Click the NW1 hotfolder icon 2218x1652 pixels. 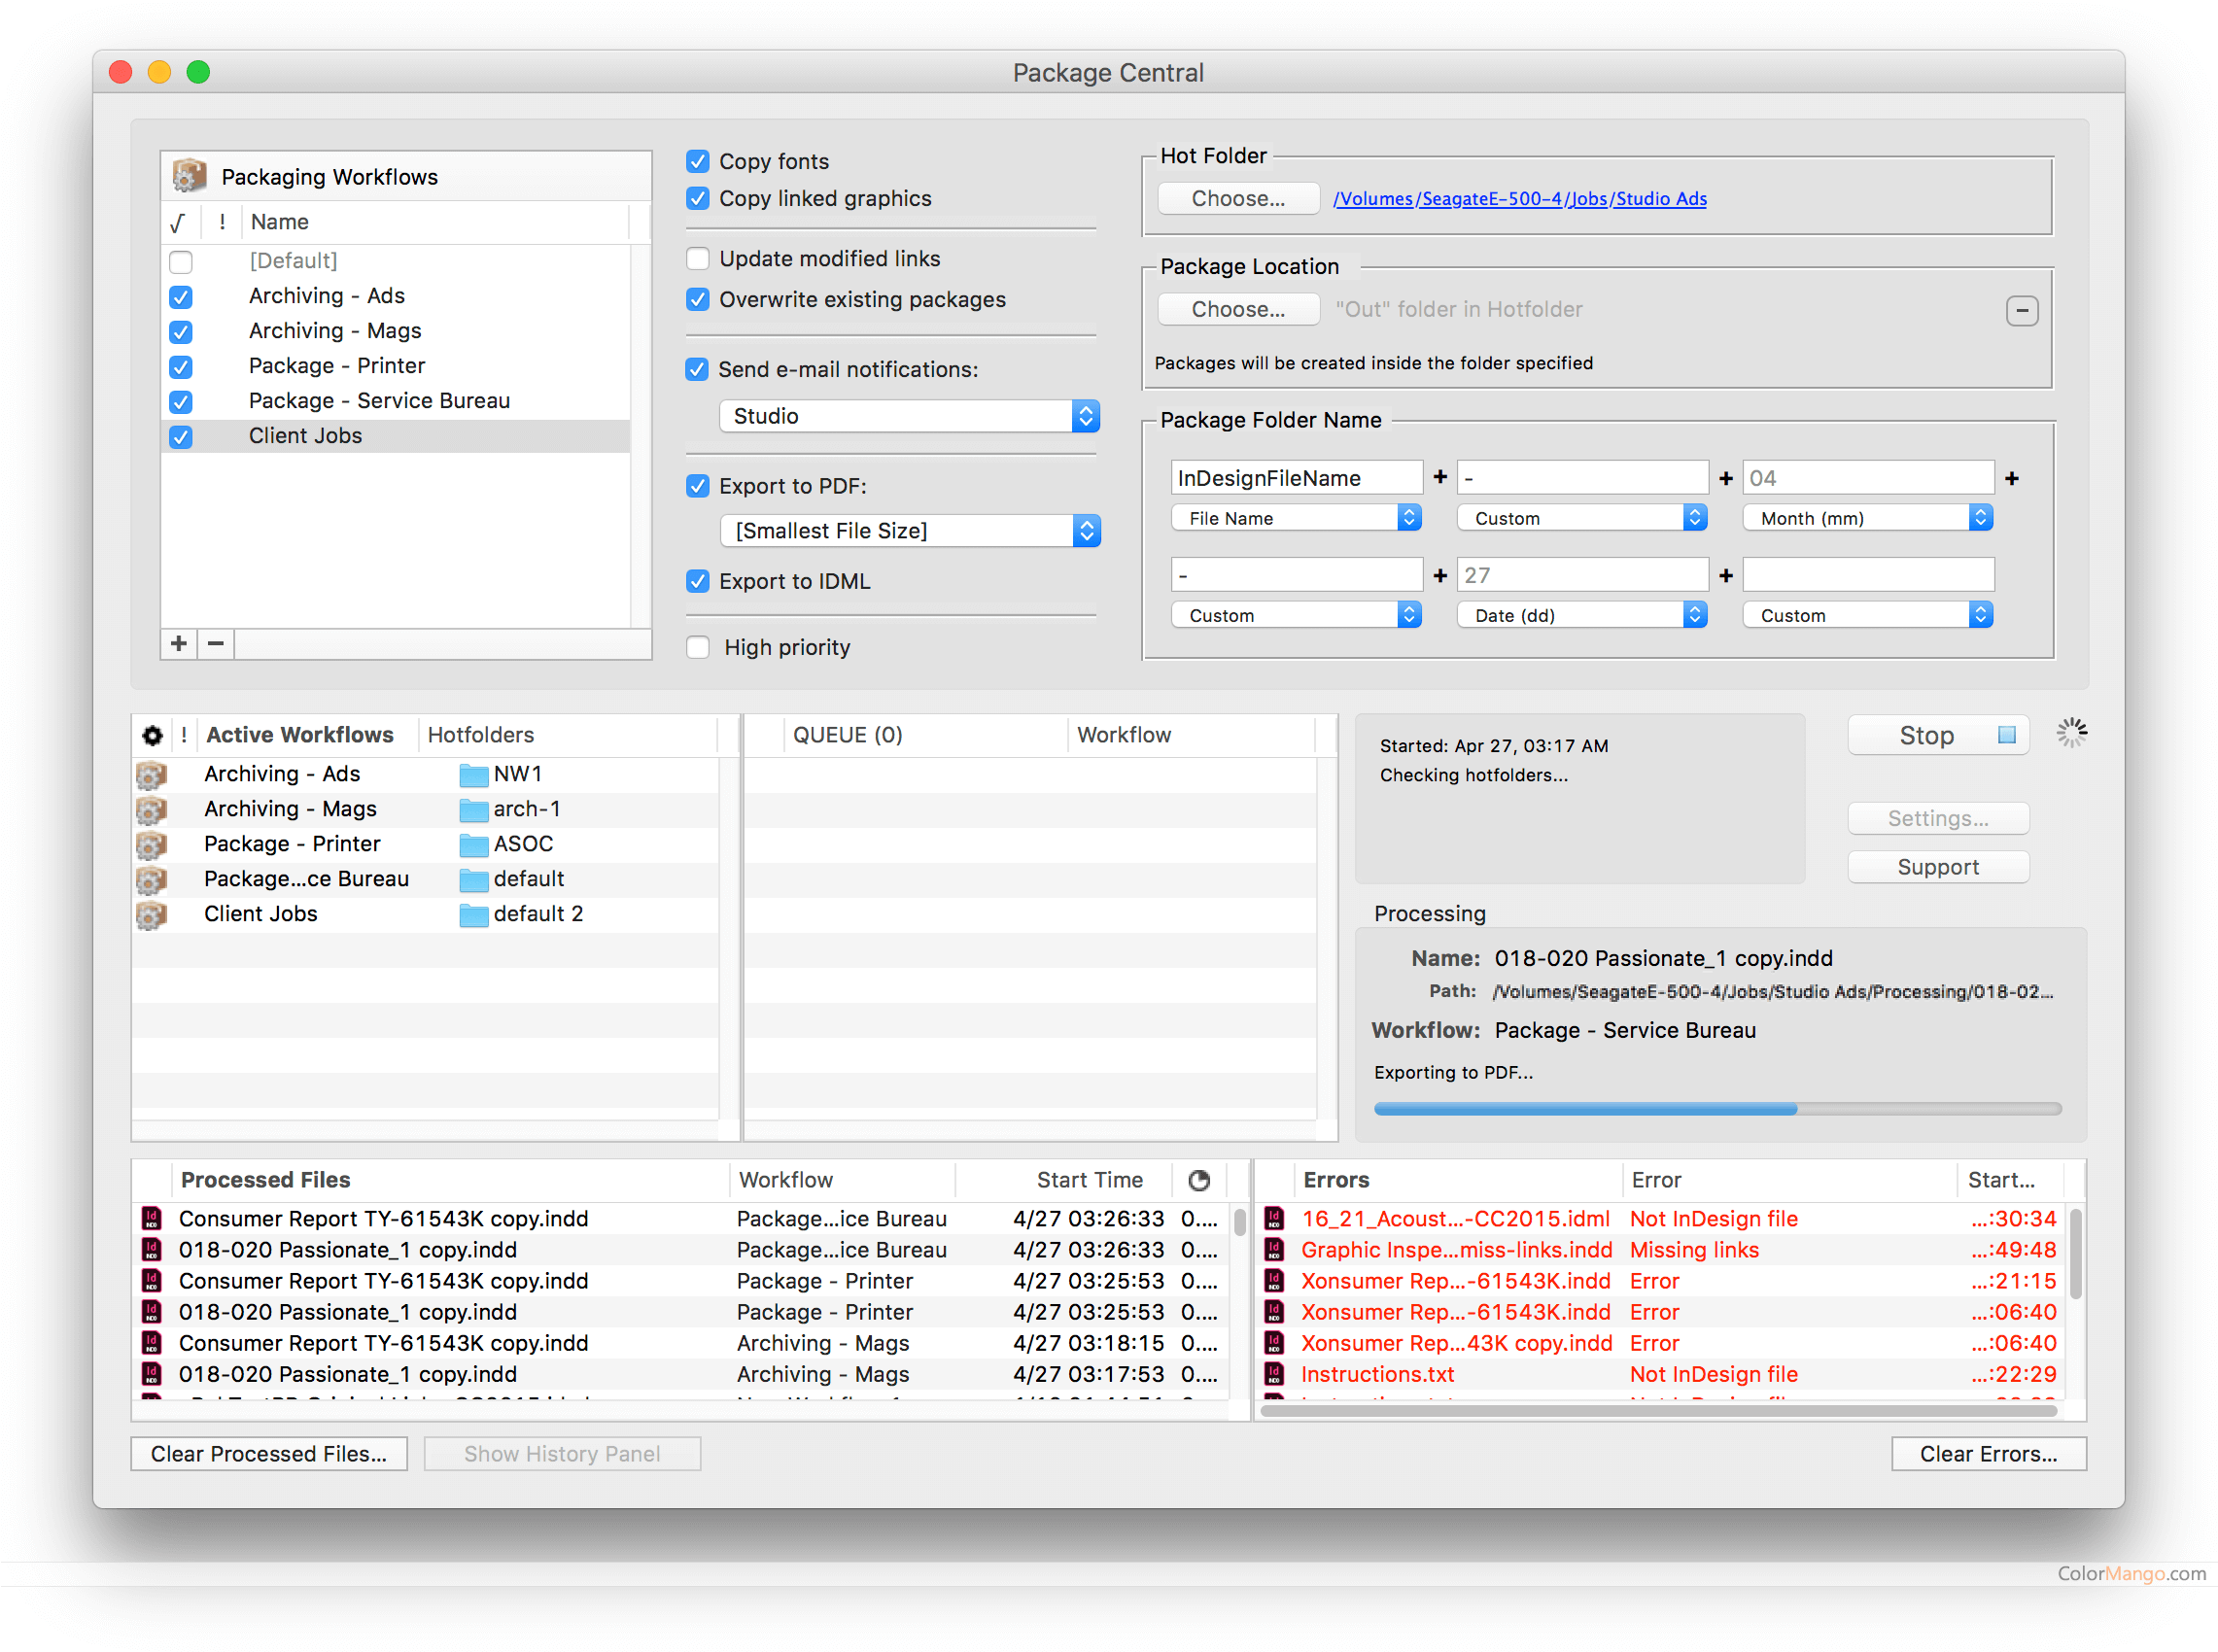point(473,775)
